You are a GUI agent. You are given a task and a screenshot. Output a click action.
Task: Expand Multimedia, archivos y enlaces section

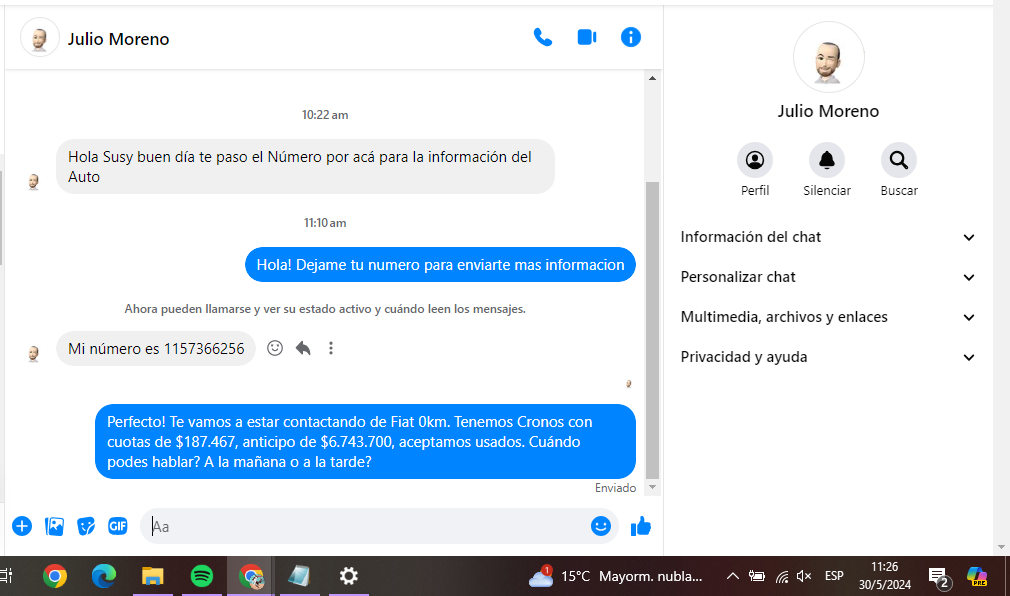827,317
